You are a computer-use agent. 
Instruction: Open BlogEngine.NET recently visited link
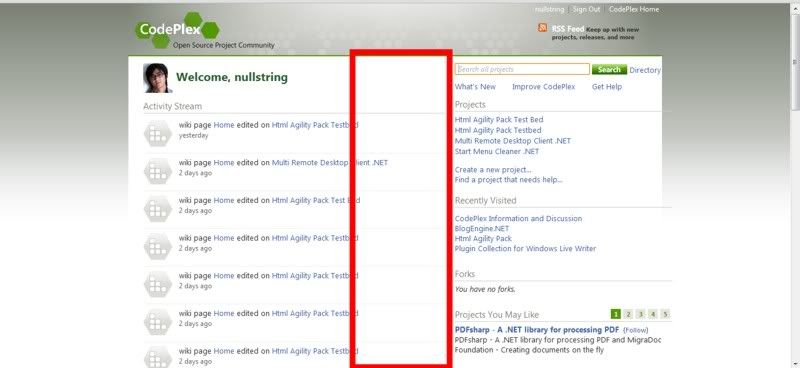click(482, 229)
